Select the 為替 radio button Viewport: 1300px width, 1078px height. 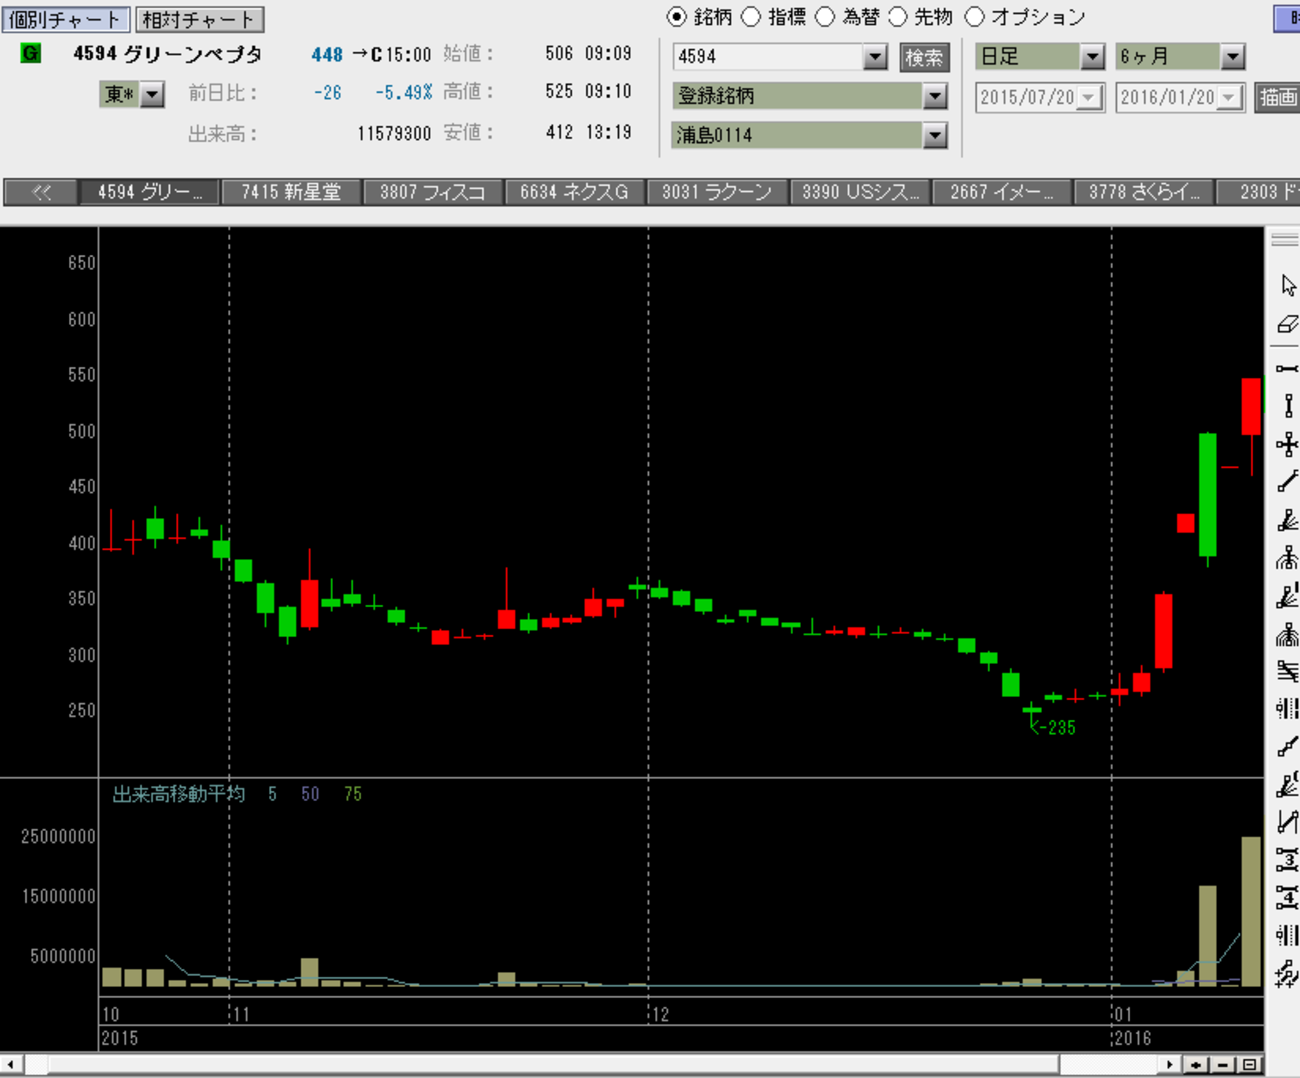[825, 17]
